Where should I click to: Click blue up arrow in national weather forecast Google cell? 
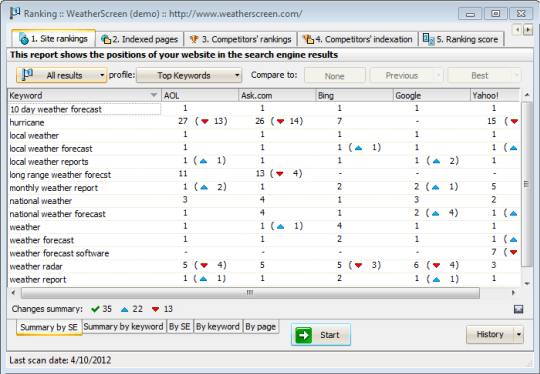tap(435, 214)
